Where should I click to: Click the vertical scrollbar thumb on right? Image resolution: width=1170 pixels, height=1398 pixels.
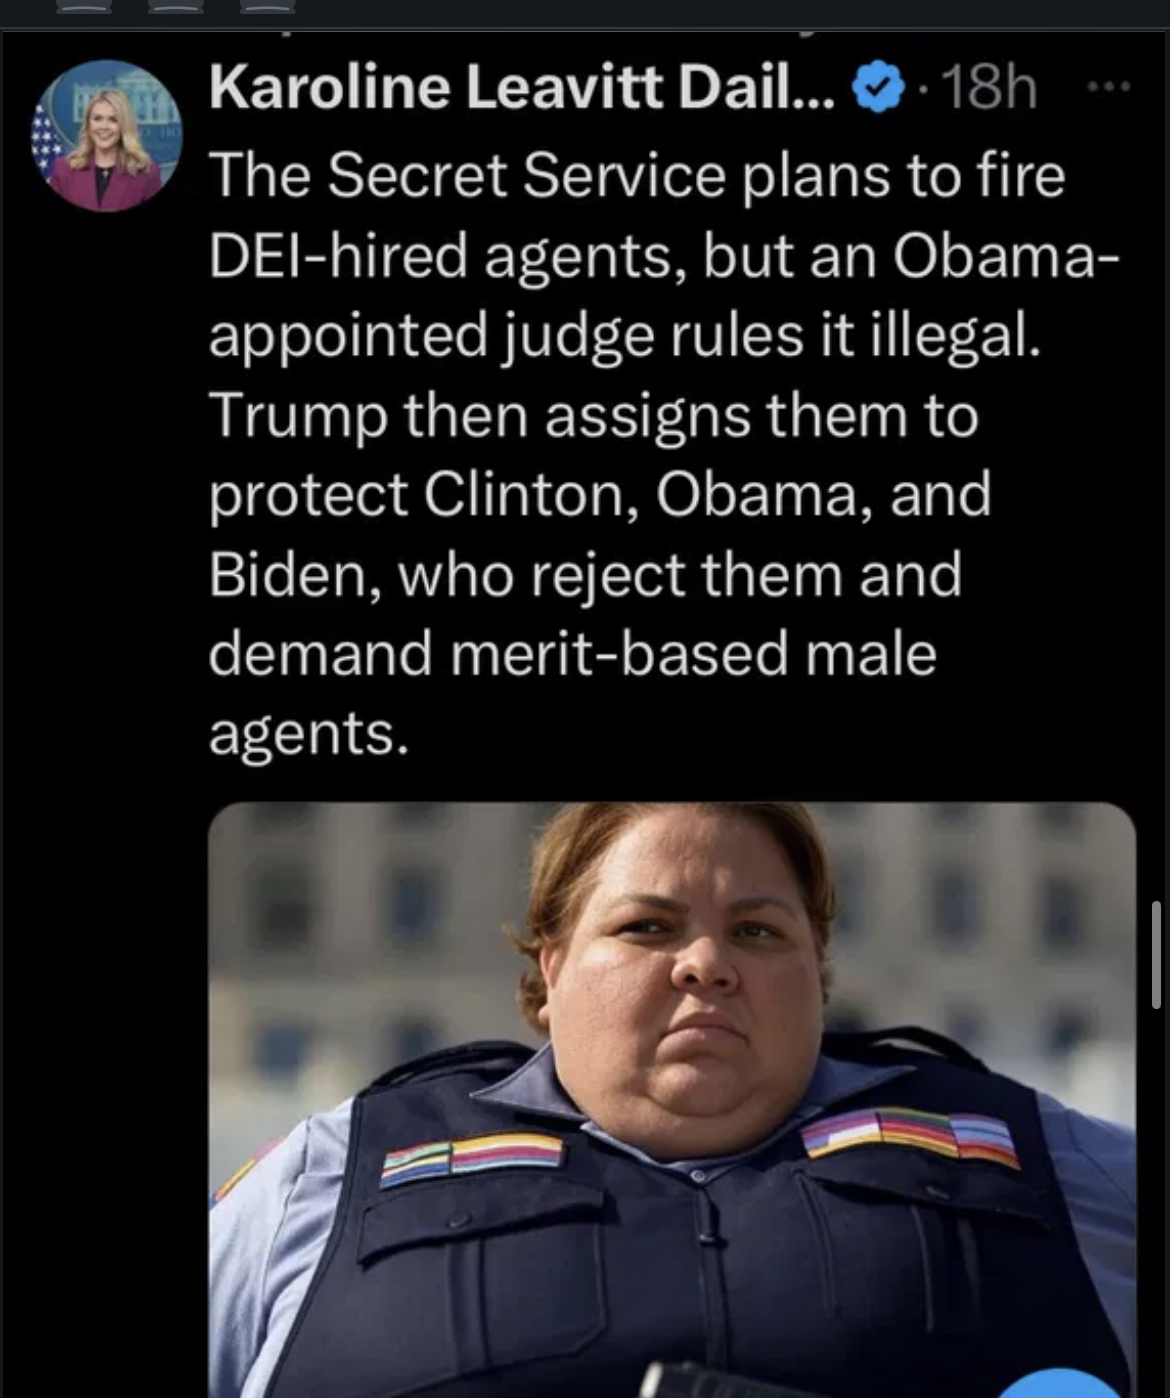click(x=1157, y=954)
